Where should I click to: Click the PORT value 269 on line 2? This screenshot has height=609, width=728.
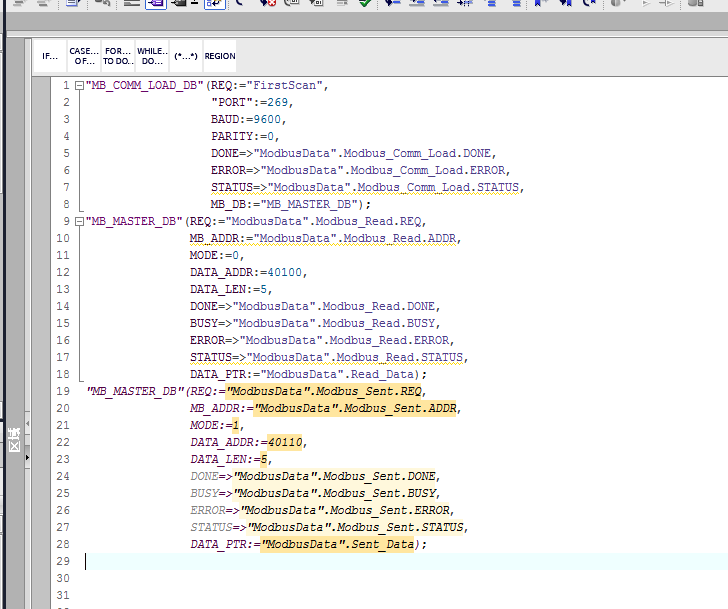277,103
